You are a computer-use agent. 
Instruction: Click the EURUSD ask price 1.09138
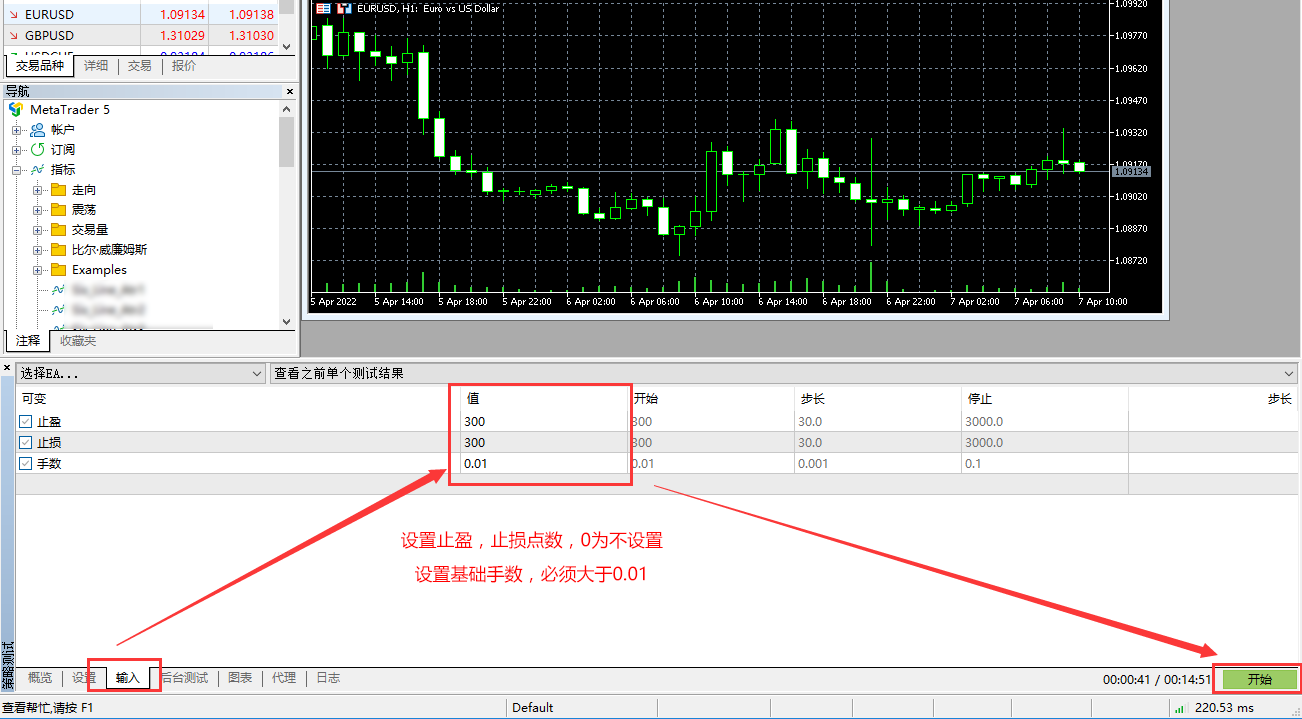251,15
